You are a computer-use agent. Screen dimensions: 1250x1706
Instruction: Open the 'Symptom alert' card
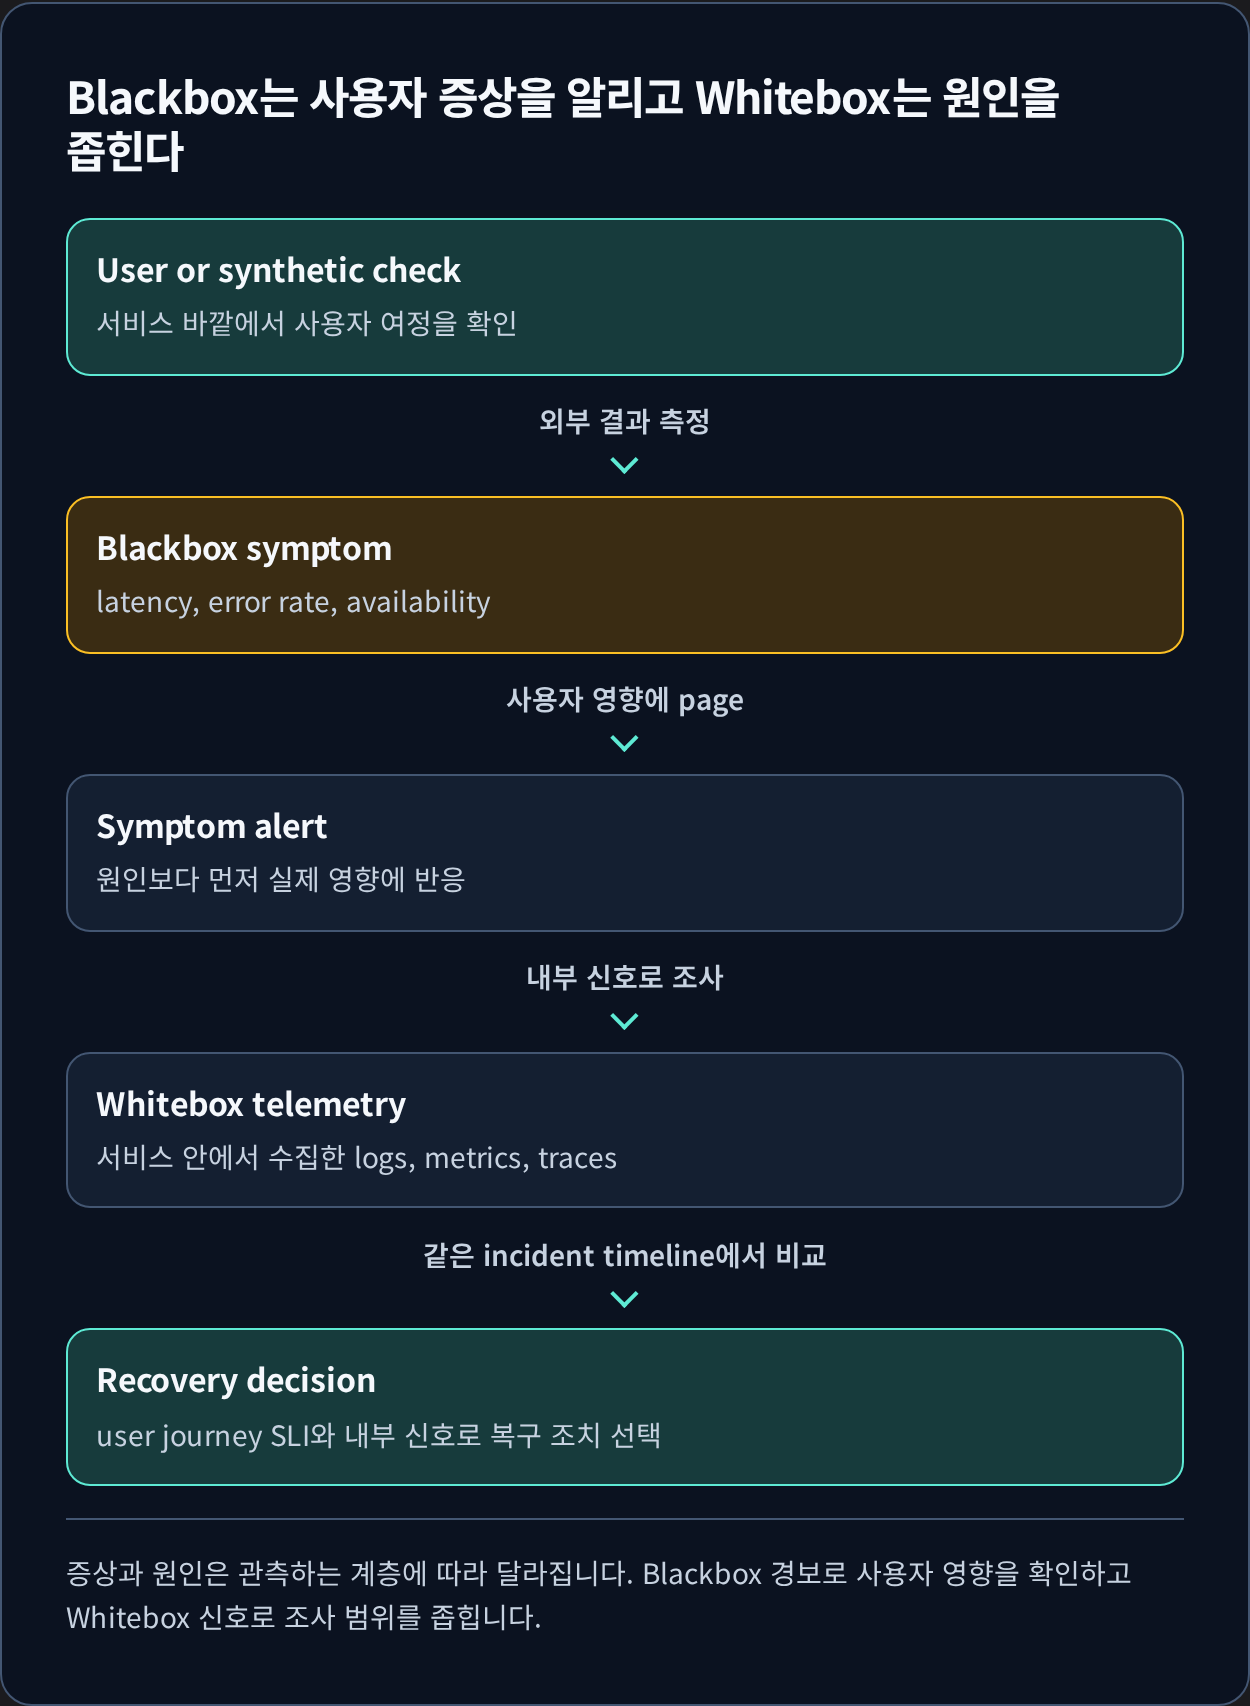(625, 853)
